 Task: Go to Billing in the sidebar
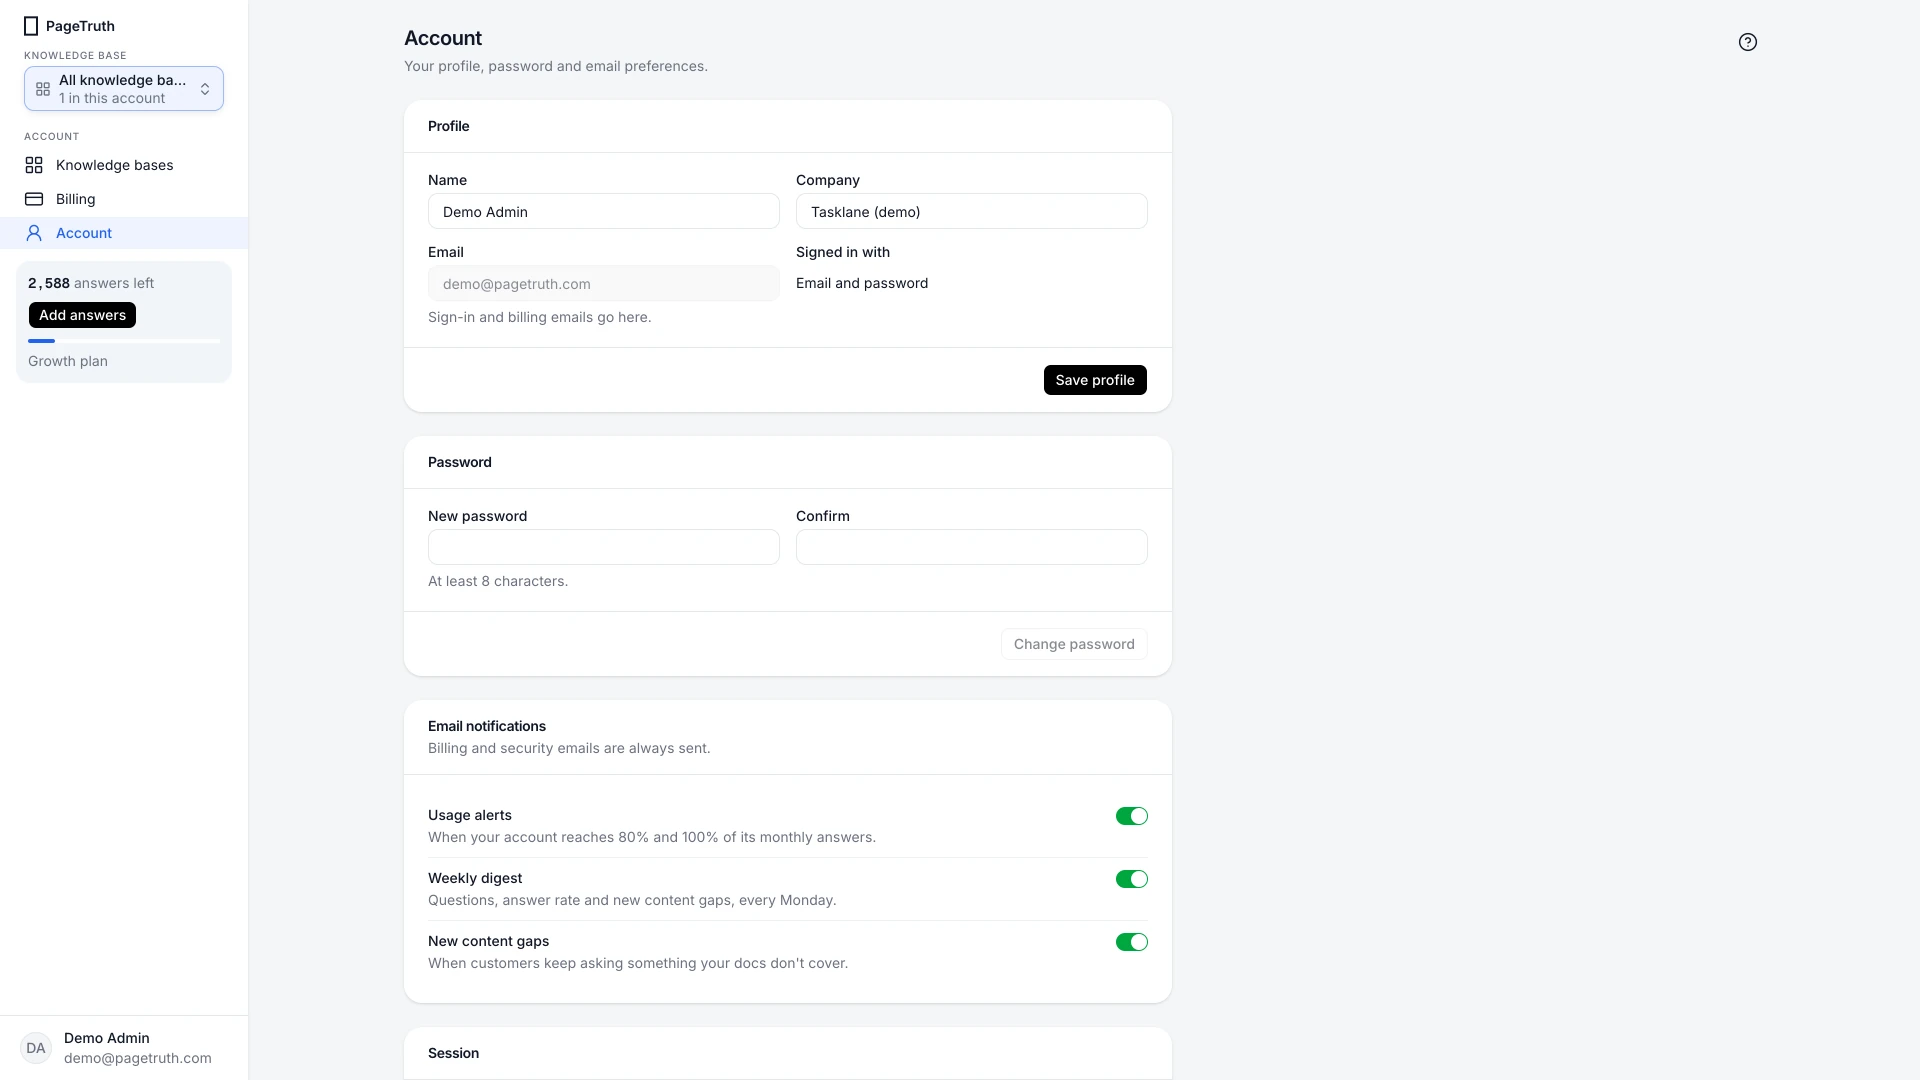(x=124, y=199)
